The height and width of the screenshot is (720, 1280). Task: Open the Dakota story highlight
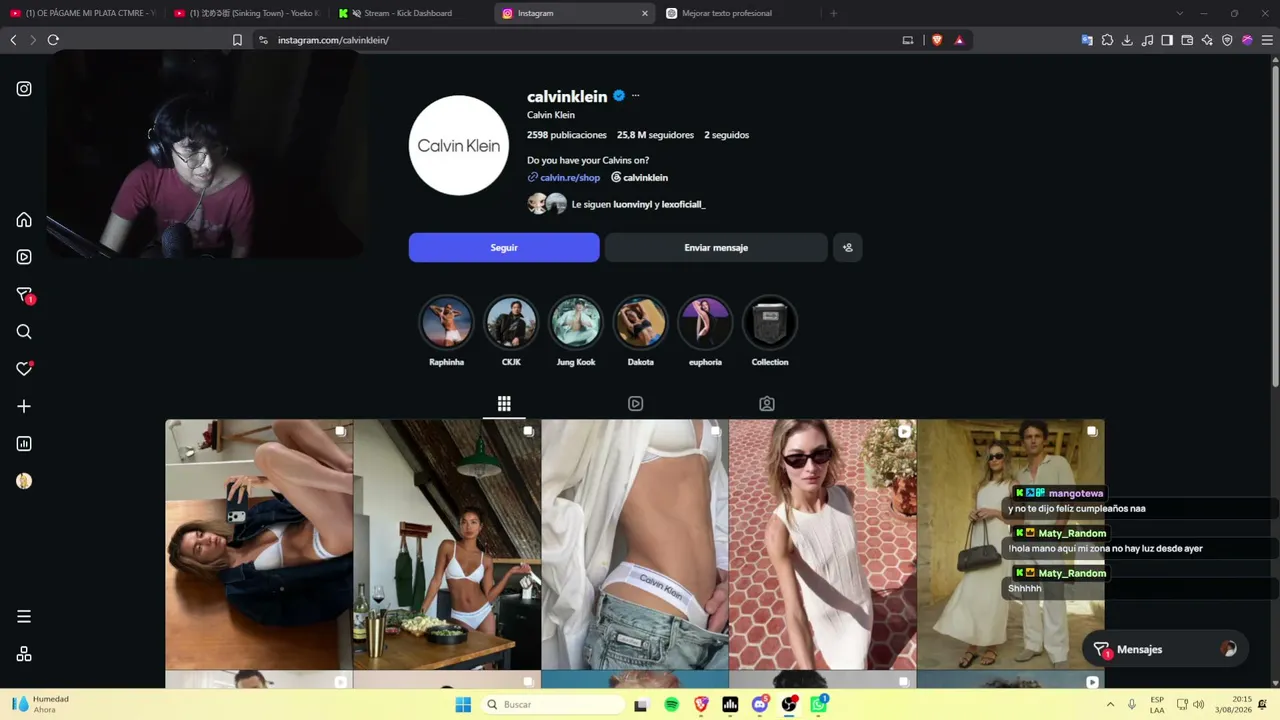click(640, 323)
